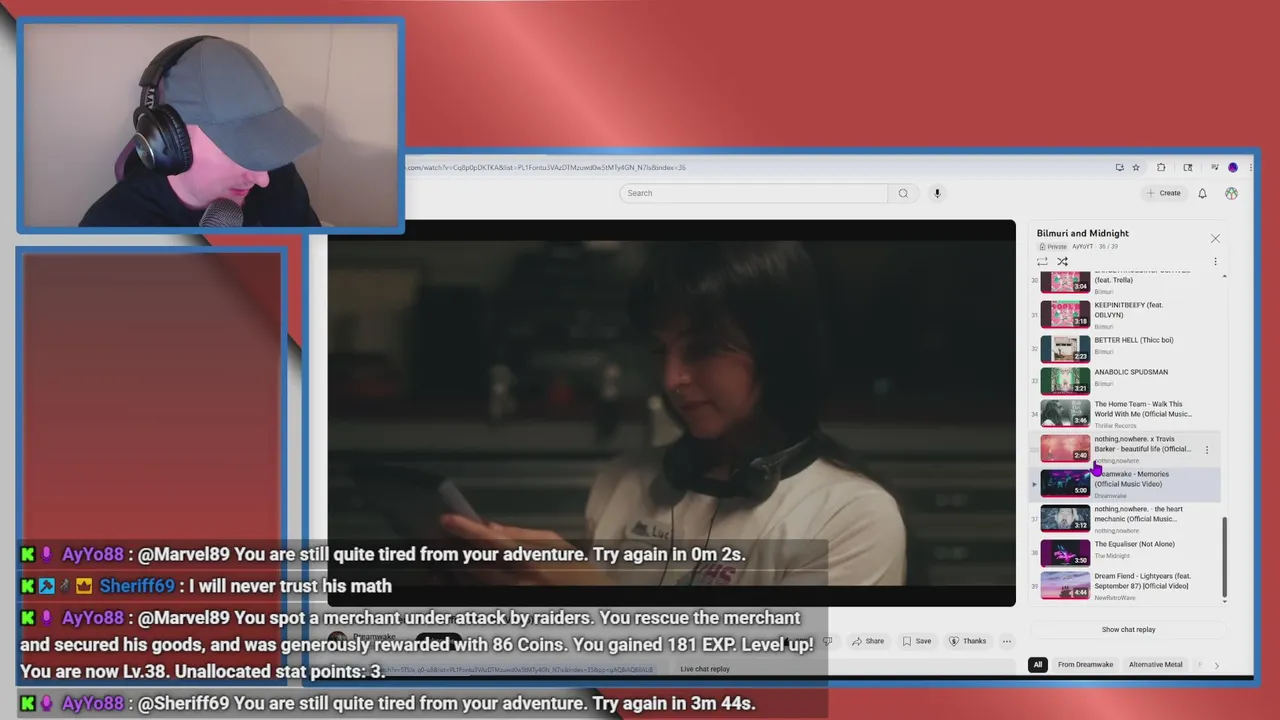This screenshot has width=1280, height=720.
Task: Open the browser extensions puzzle icon
Action: (1161, 167)
